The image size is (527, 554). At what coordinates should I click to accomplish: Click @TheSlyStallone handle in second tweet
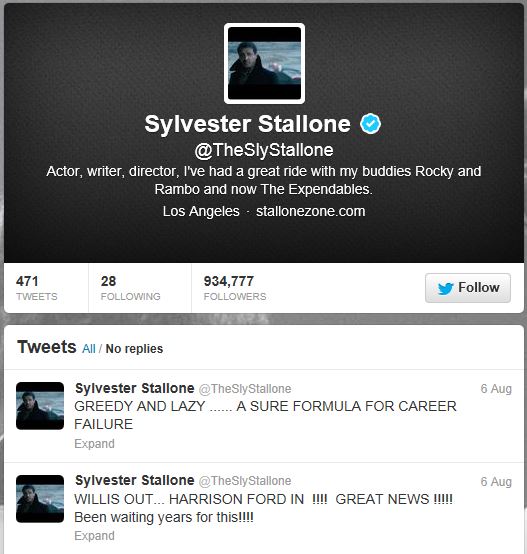[x=245, y=481]
